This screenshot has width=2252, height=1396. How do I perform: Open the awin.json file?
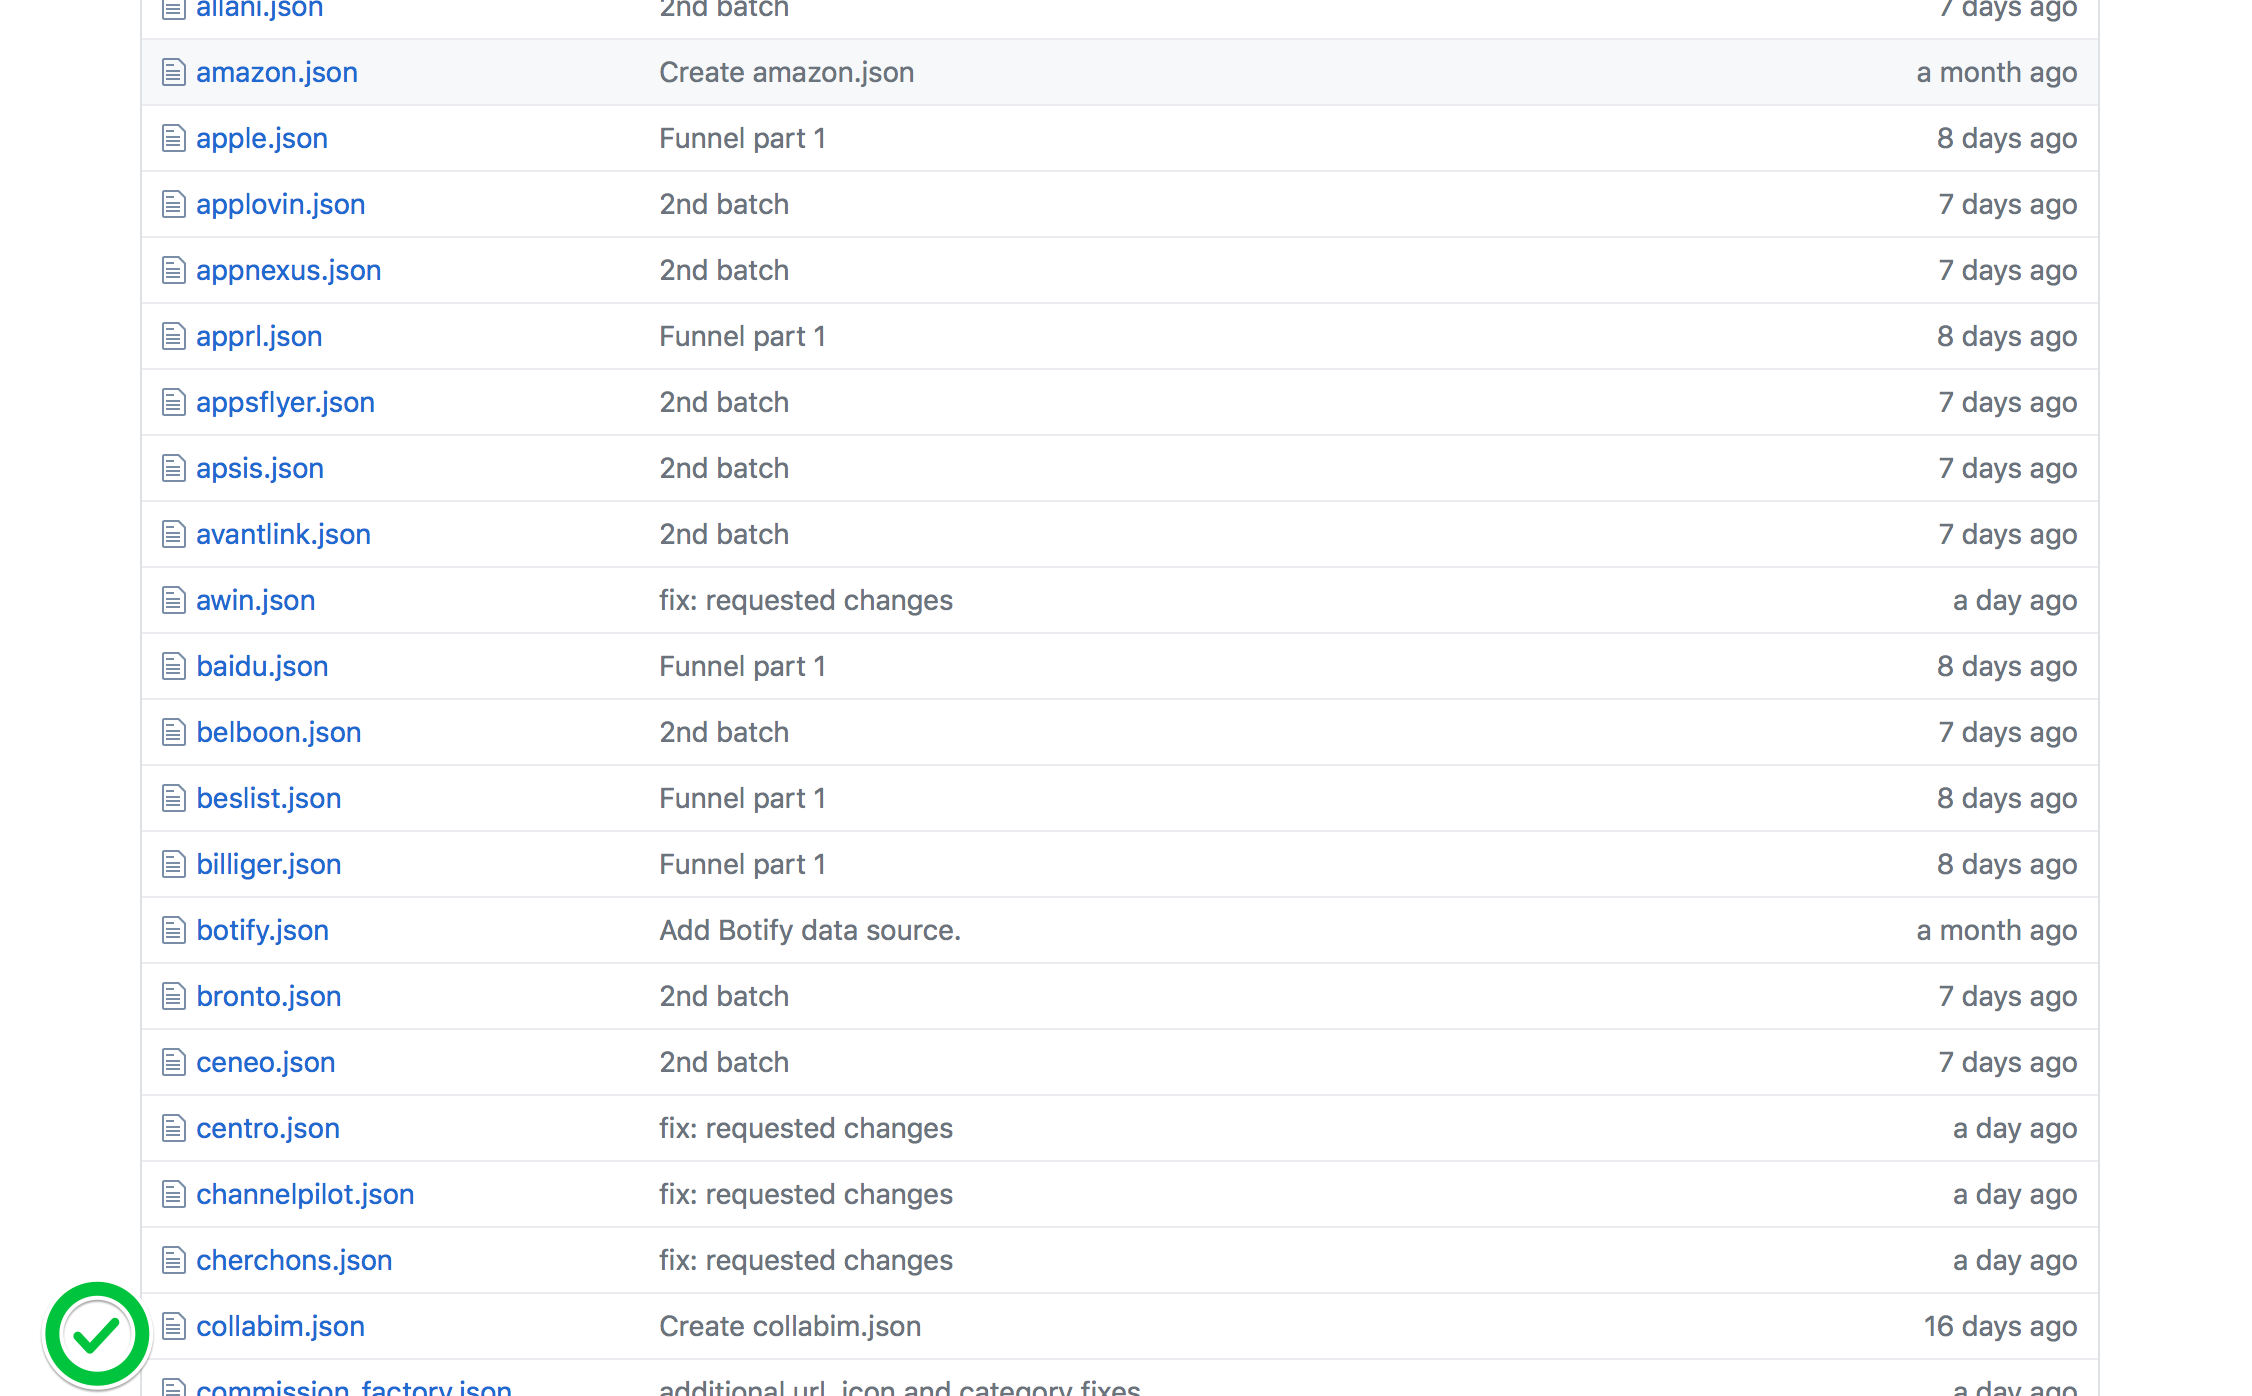[256, 600]
